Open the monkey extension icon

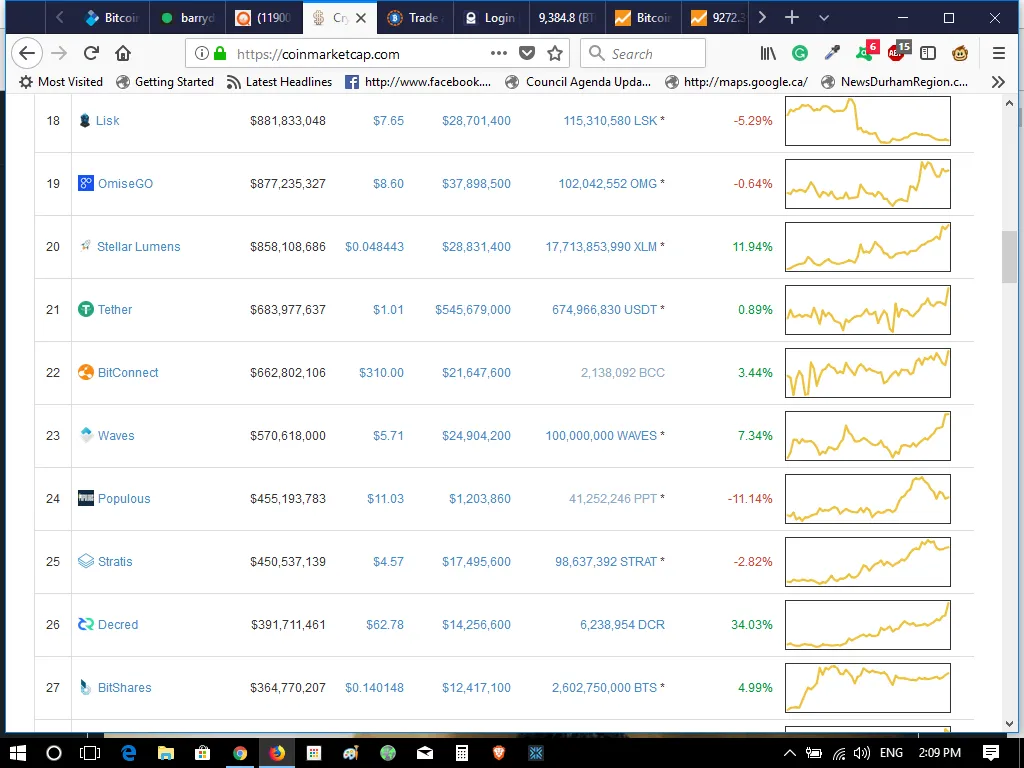(x=960, y=54)
